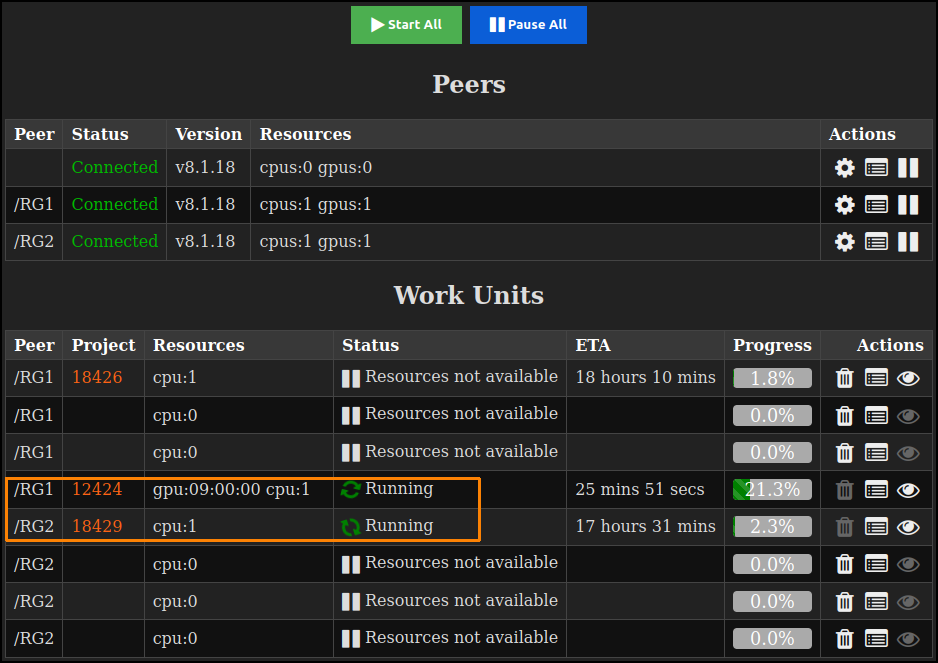The image size is (938, 663).
Task: Delete the project 18426 work unit
Action: [844, 378]
